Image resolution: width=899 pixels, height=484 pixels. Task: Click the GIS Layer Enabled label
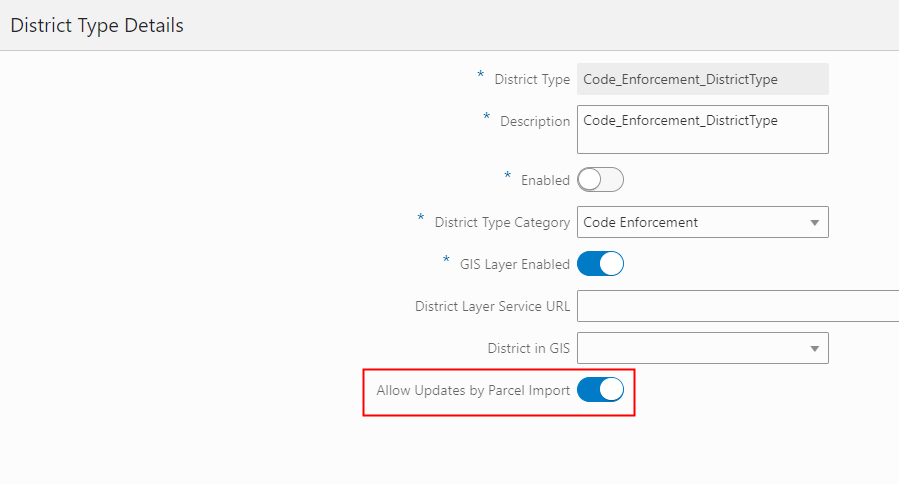click(x=514, y=265)
